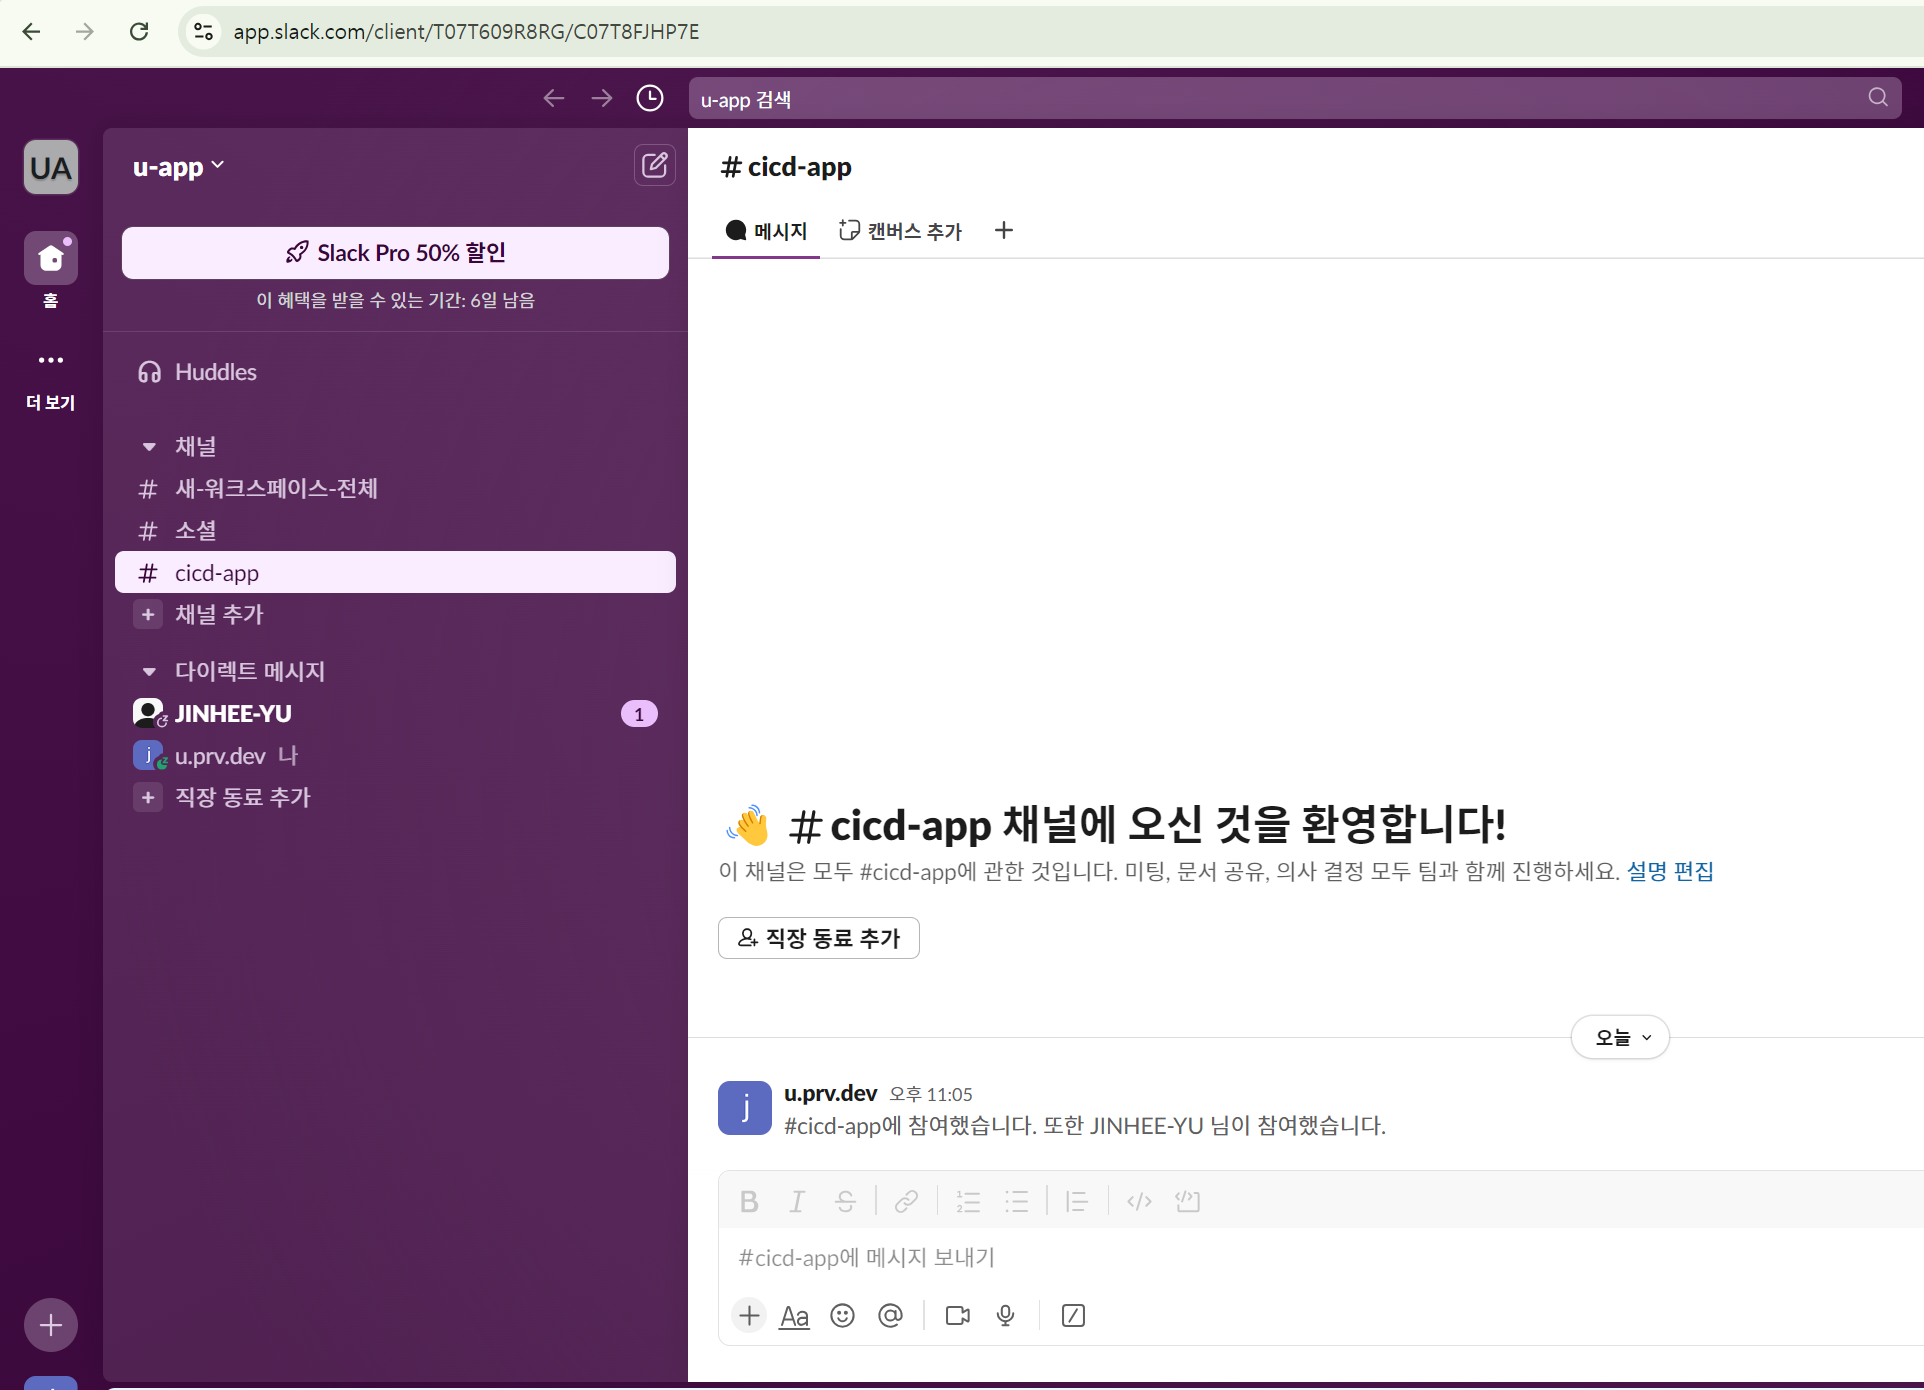The image size is (1924, 1390).
Task: Click the u-app search field
Action: 1294,98
